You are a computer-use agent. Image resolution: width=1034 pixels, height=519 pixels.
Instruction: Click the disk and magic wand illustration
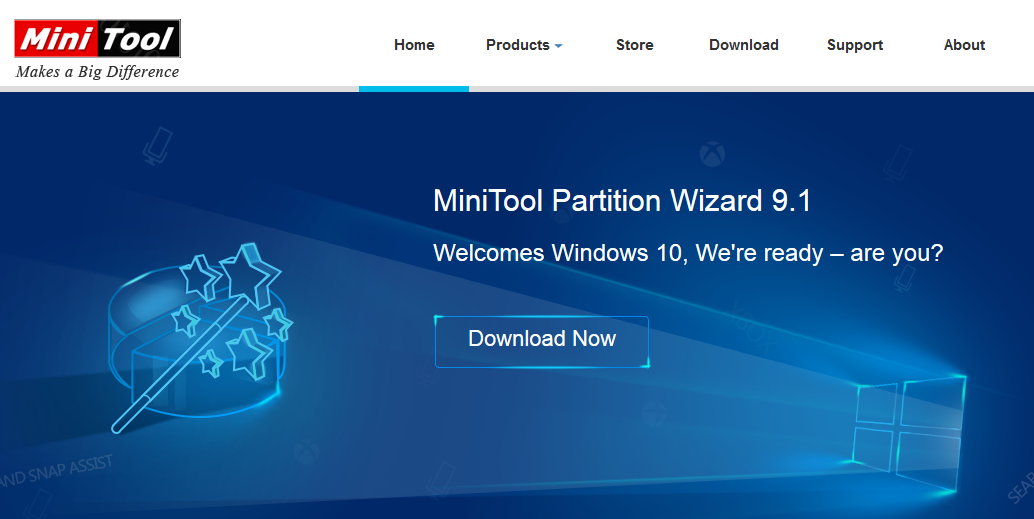(200, 337)
